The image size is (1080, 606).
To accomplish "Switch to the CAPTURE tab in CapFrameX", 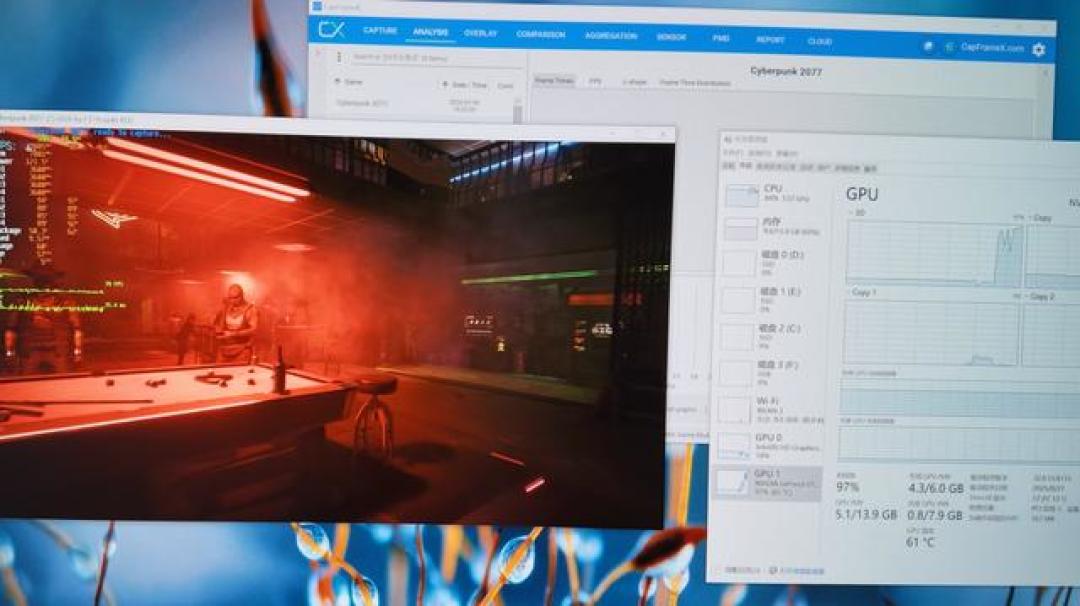I will (x=380, y=31).
